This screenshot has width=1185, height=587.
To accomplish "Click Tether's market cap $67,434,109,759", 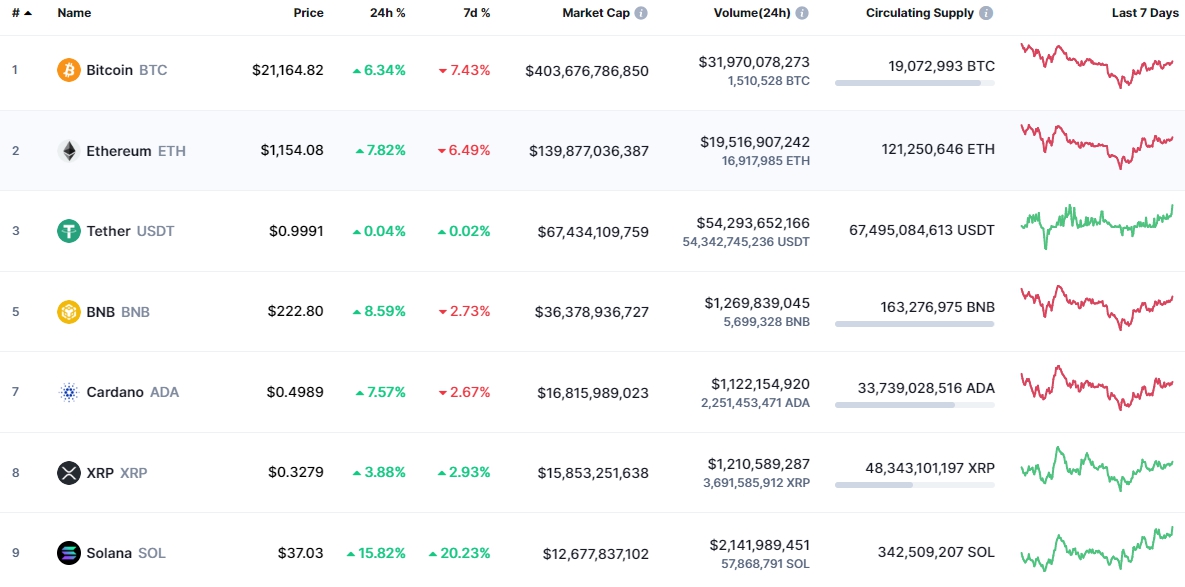I will click(x=593, y=232).
